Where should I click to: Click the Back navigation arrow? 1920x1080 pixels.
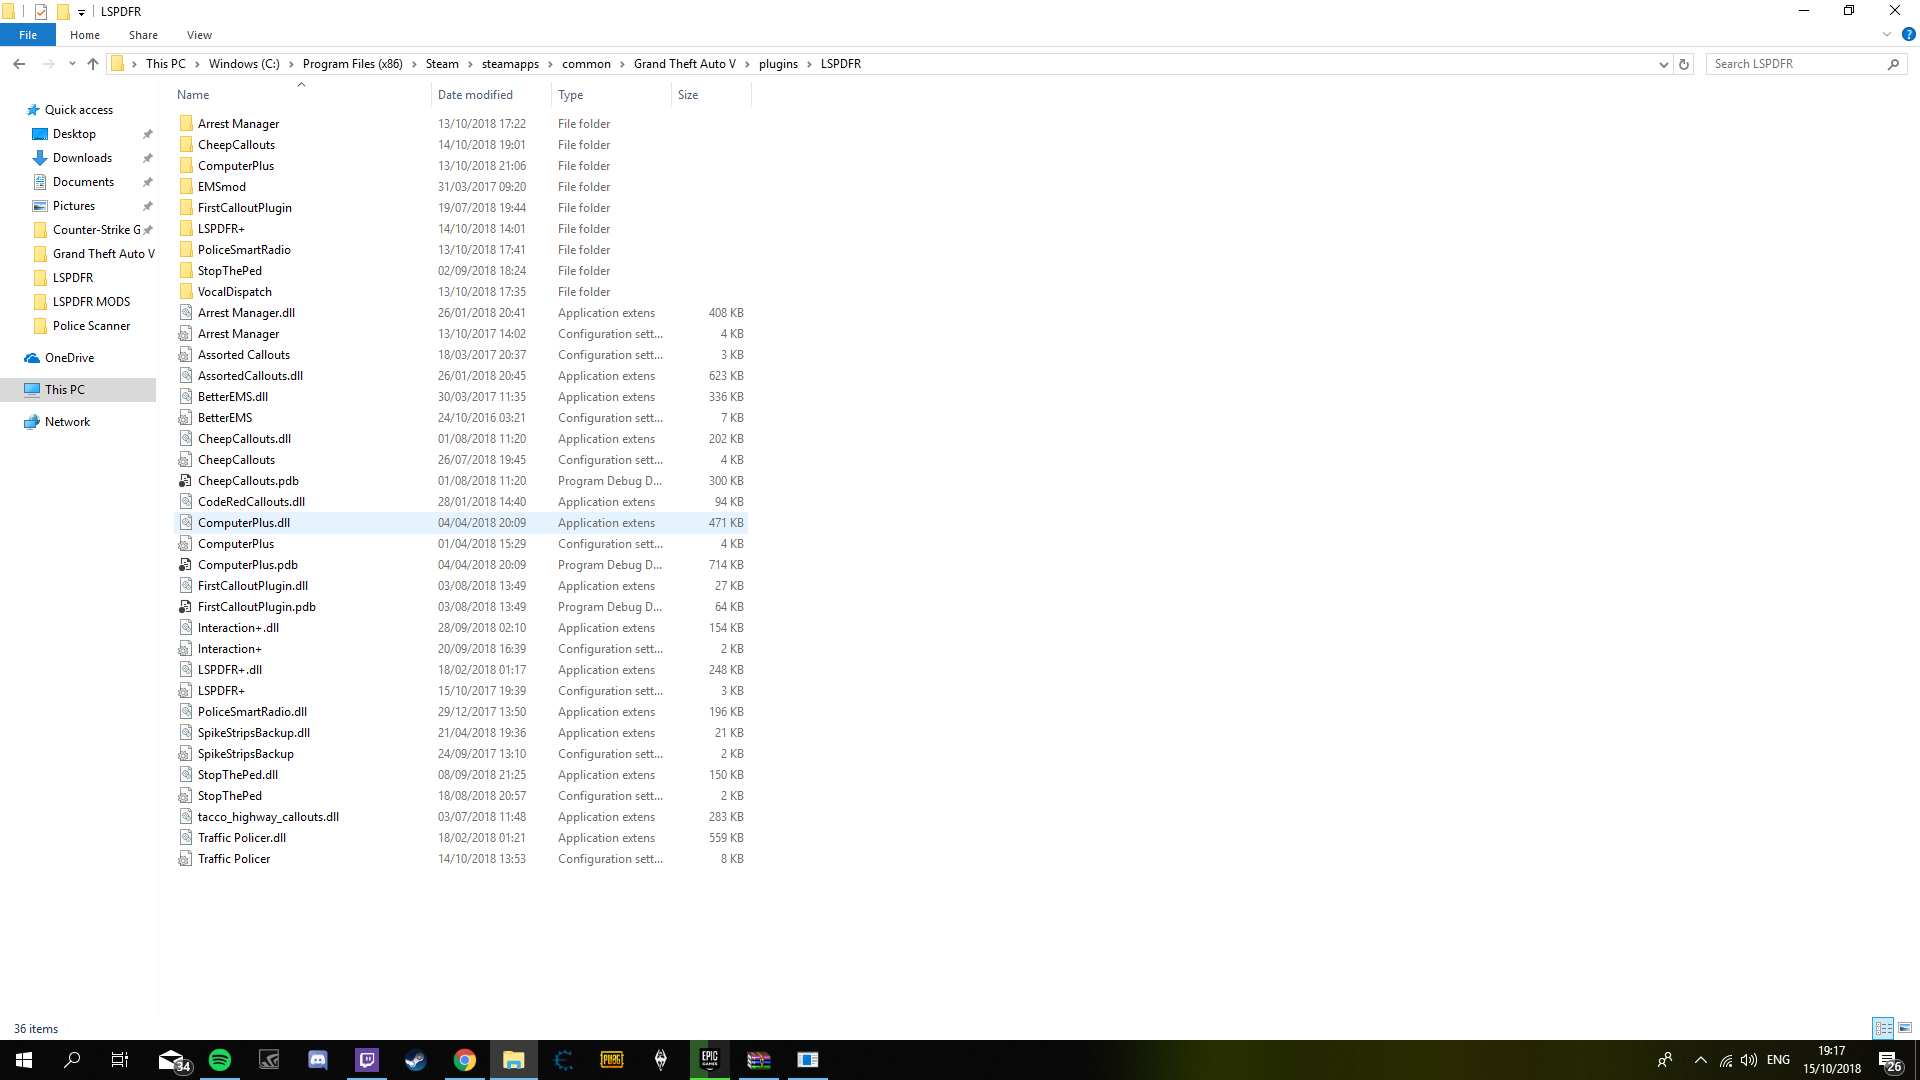coord(19,64)
